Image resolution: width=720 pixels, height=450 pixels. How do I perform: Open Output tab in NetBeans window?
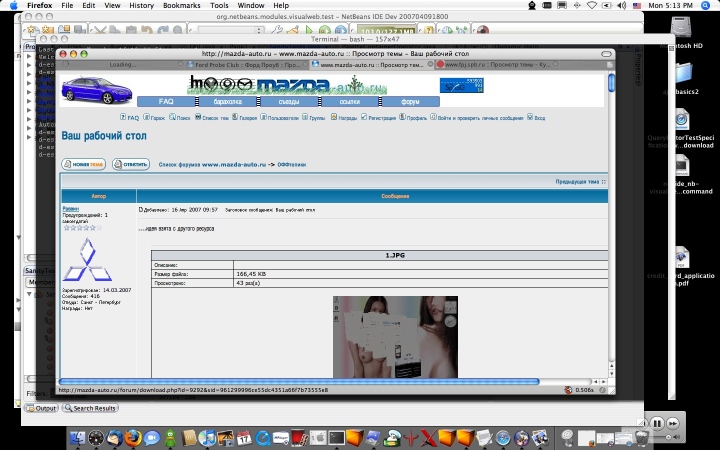pyautogui.click(x=42, y=408)
